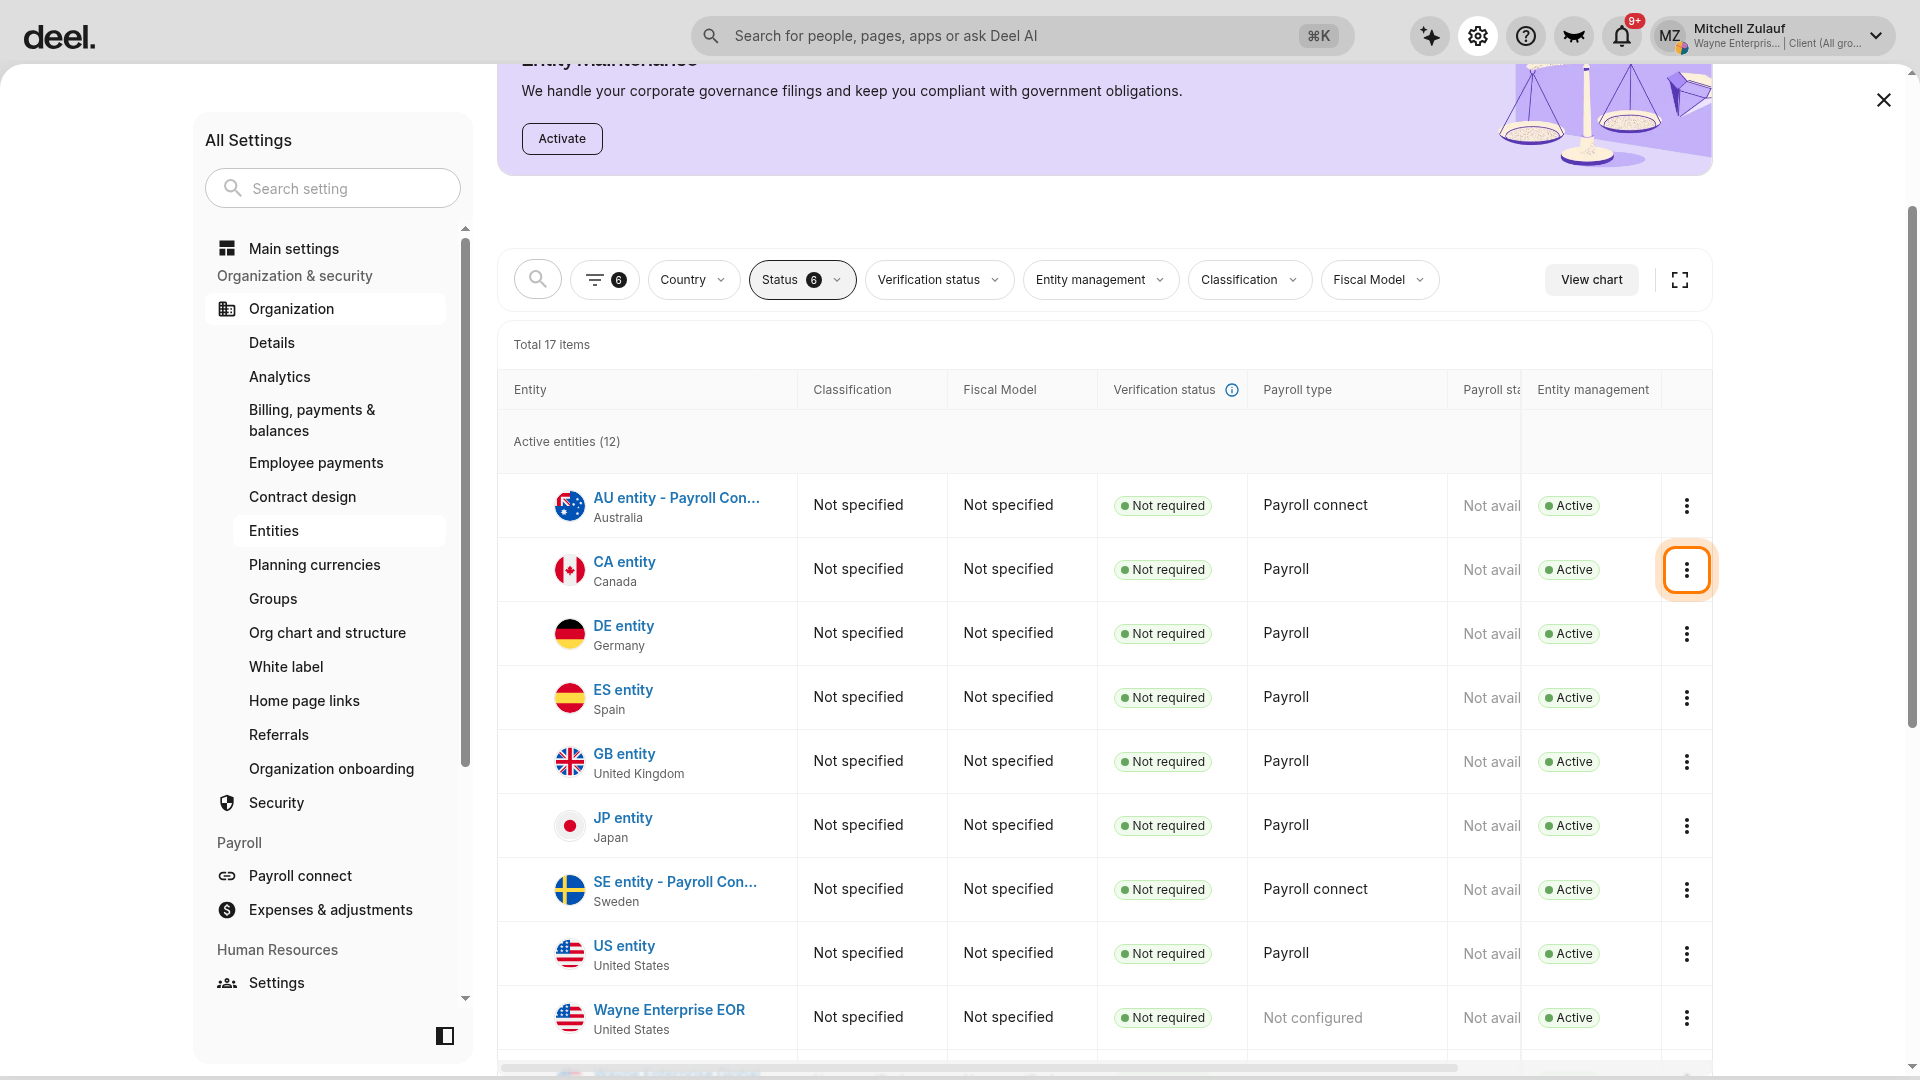Open actions menu for DE entity row
Screen dimensions: 1920x1080
[x=1687, y=634]
